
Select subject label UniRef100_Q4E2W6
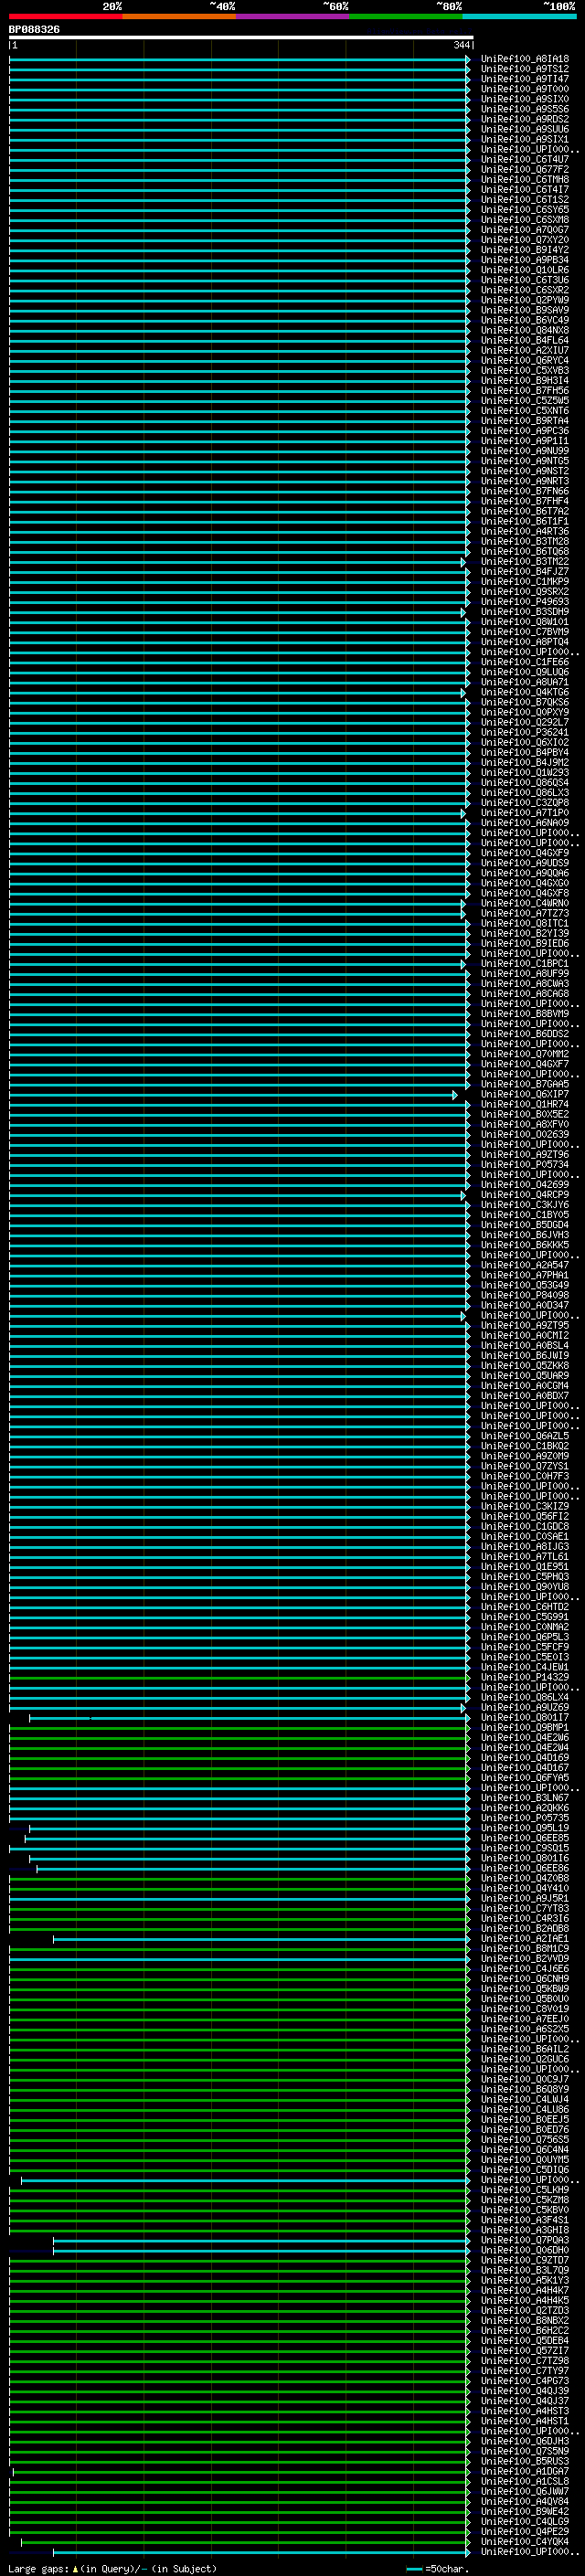[524, 1737]
